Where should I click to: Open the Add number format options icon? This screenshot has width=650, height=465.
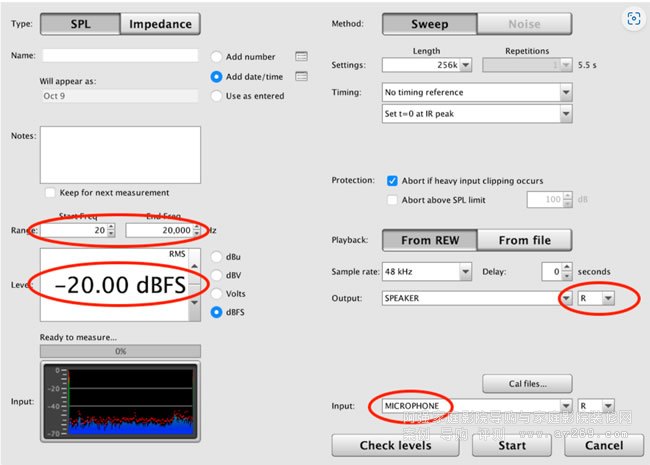tap(301, 57)
